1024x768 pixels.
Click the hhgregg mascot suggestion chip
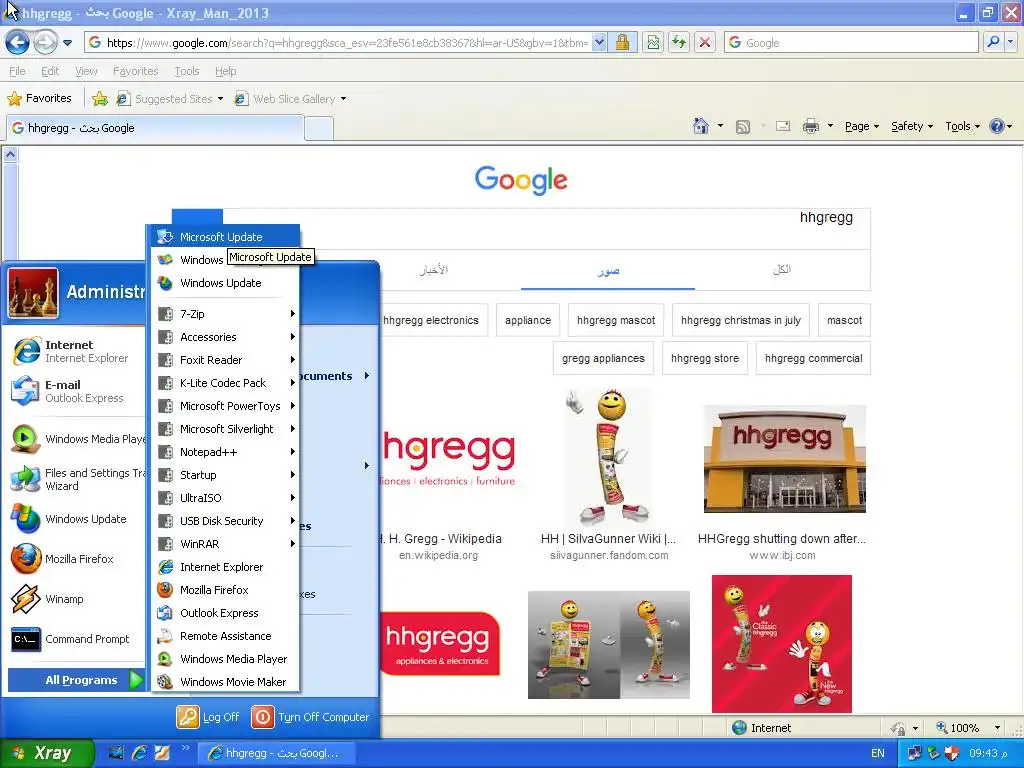[x=616, y=320]
